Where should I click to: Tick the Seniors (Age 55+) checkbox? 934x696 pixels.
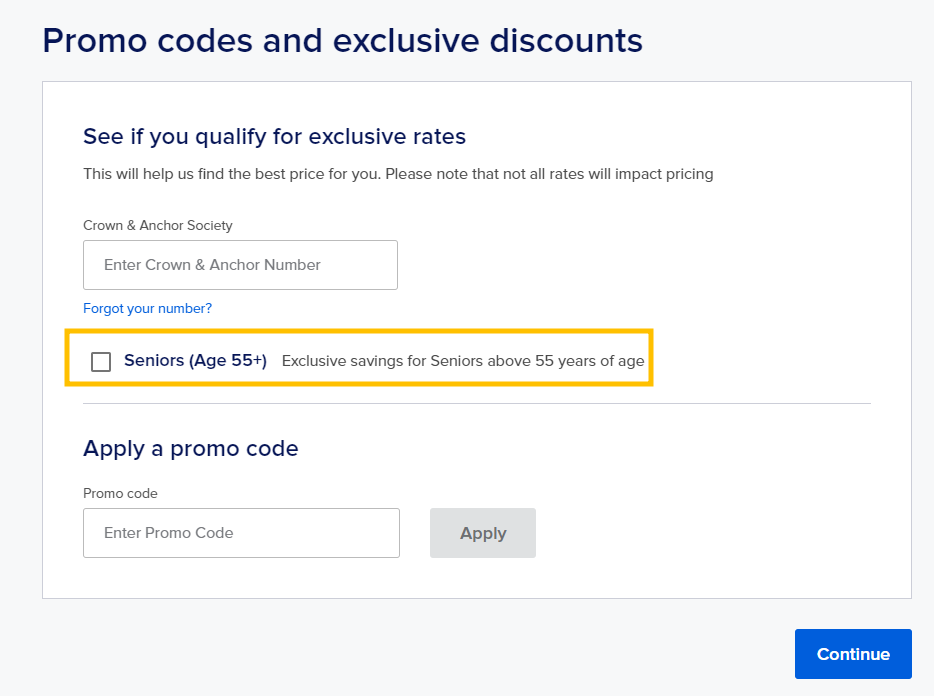101,361
